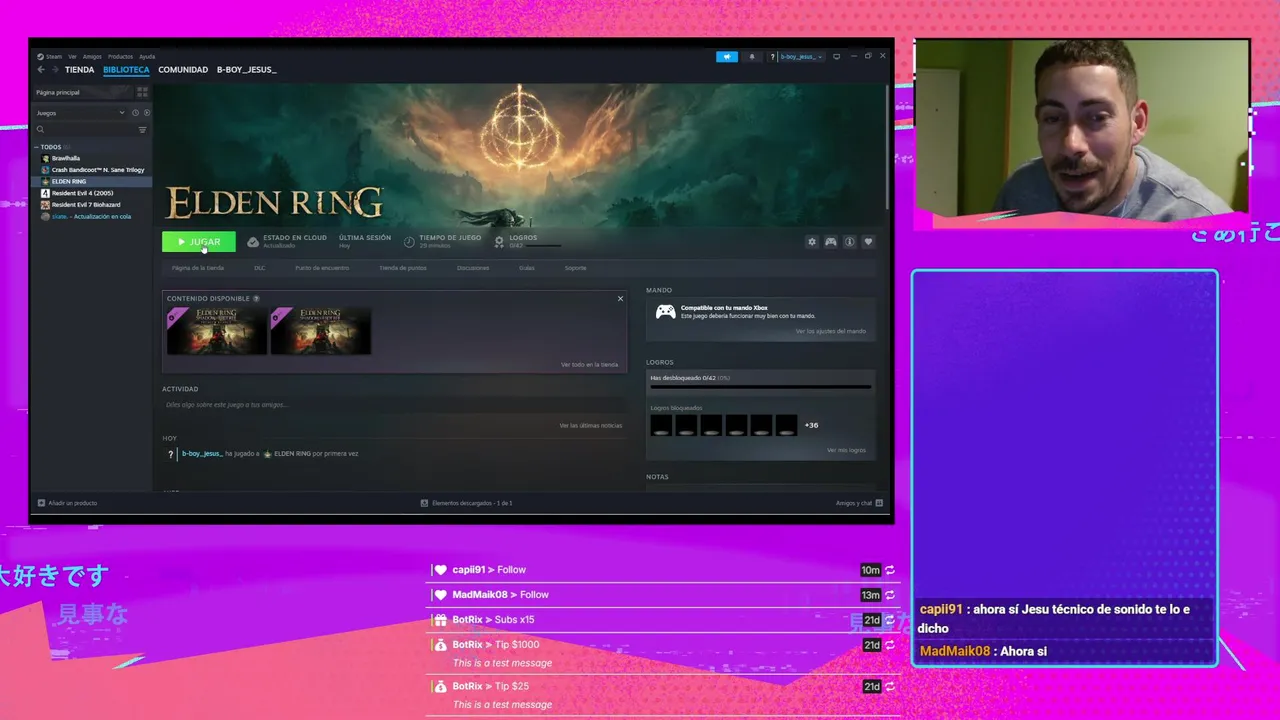Open the Amigos menu
The image size is (1280, 720).
(92, 56)
